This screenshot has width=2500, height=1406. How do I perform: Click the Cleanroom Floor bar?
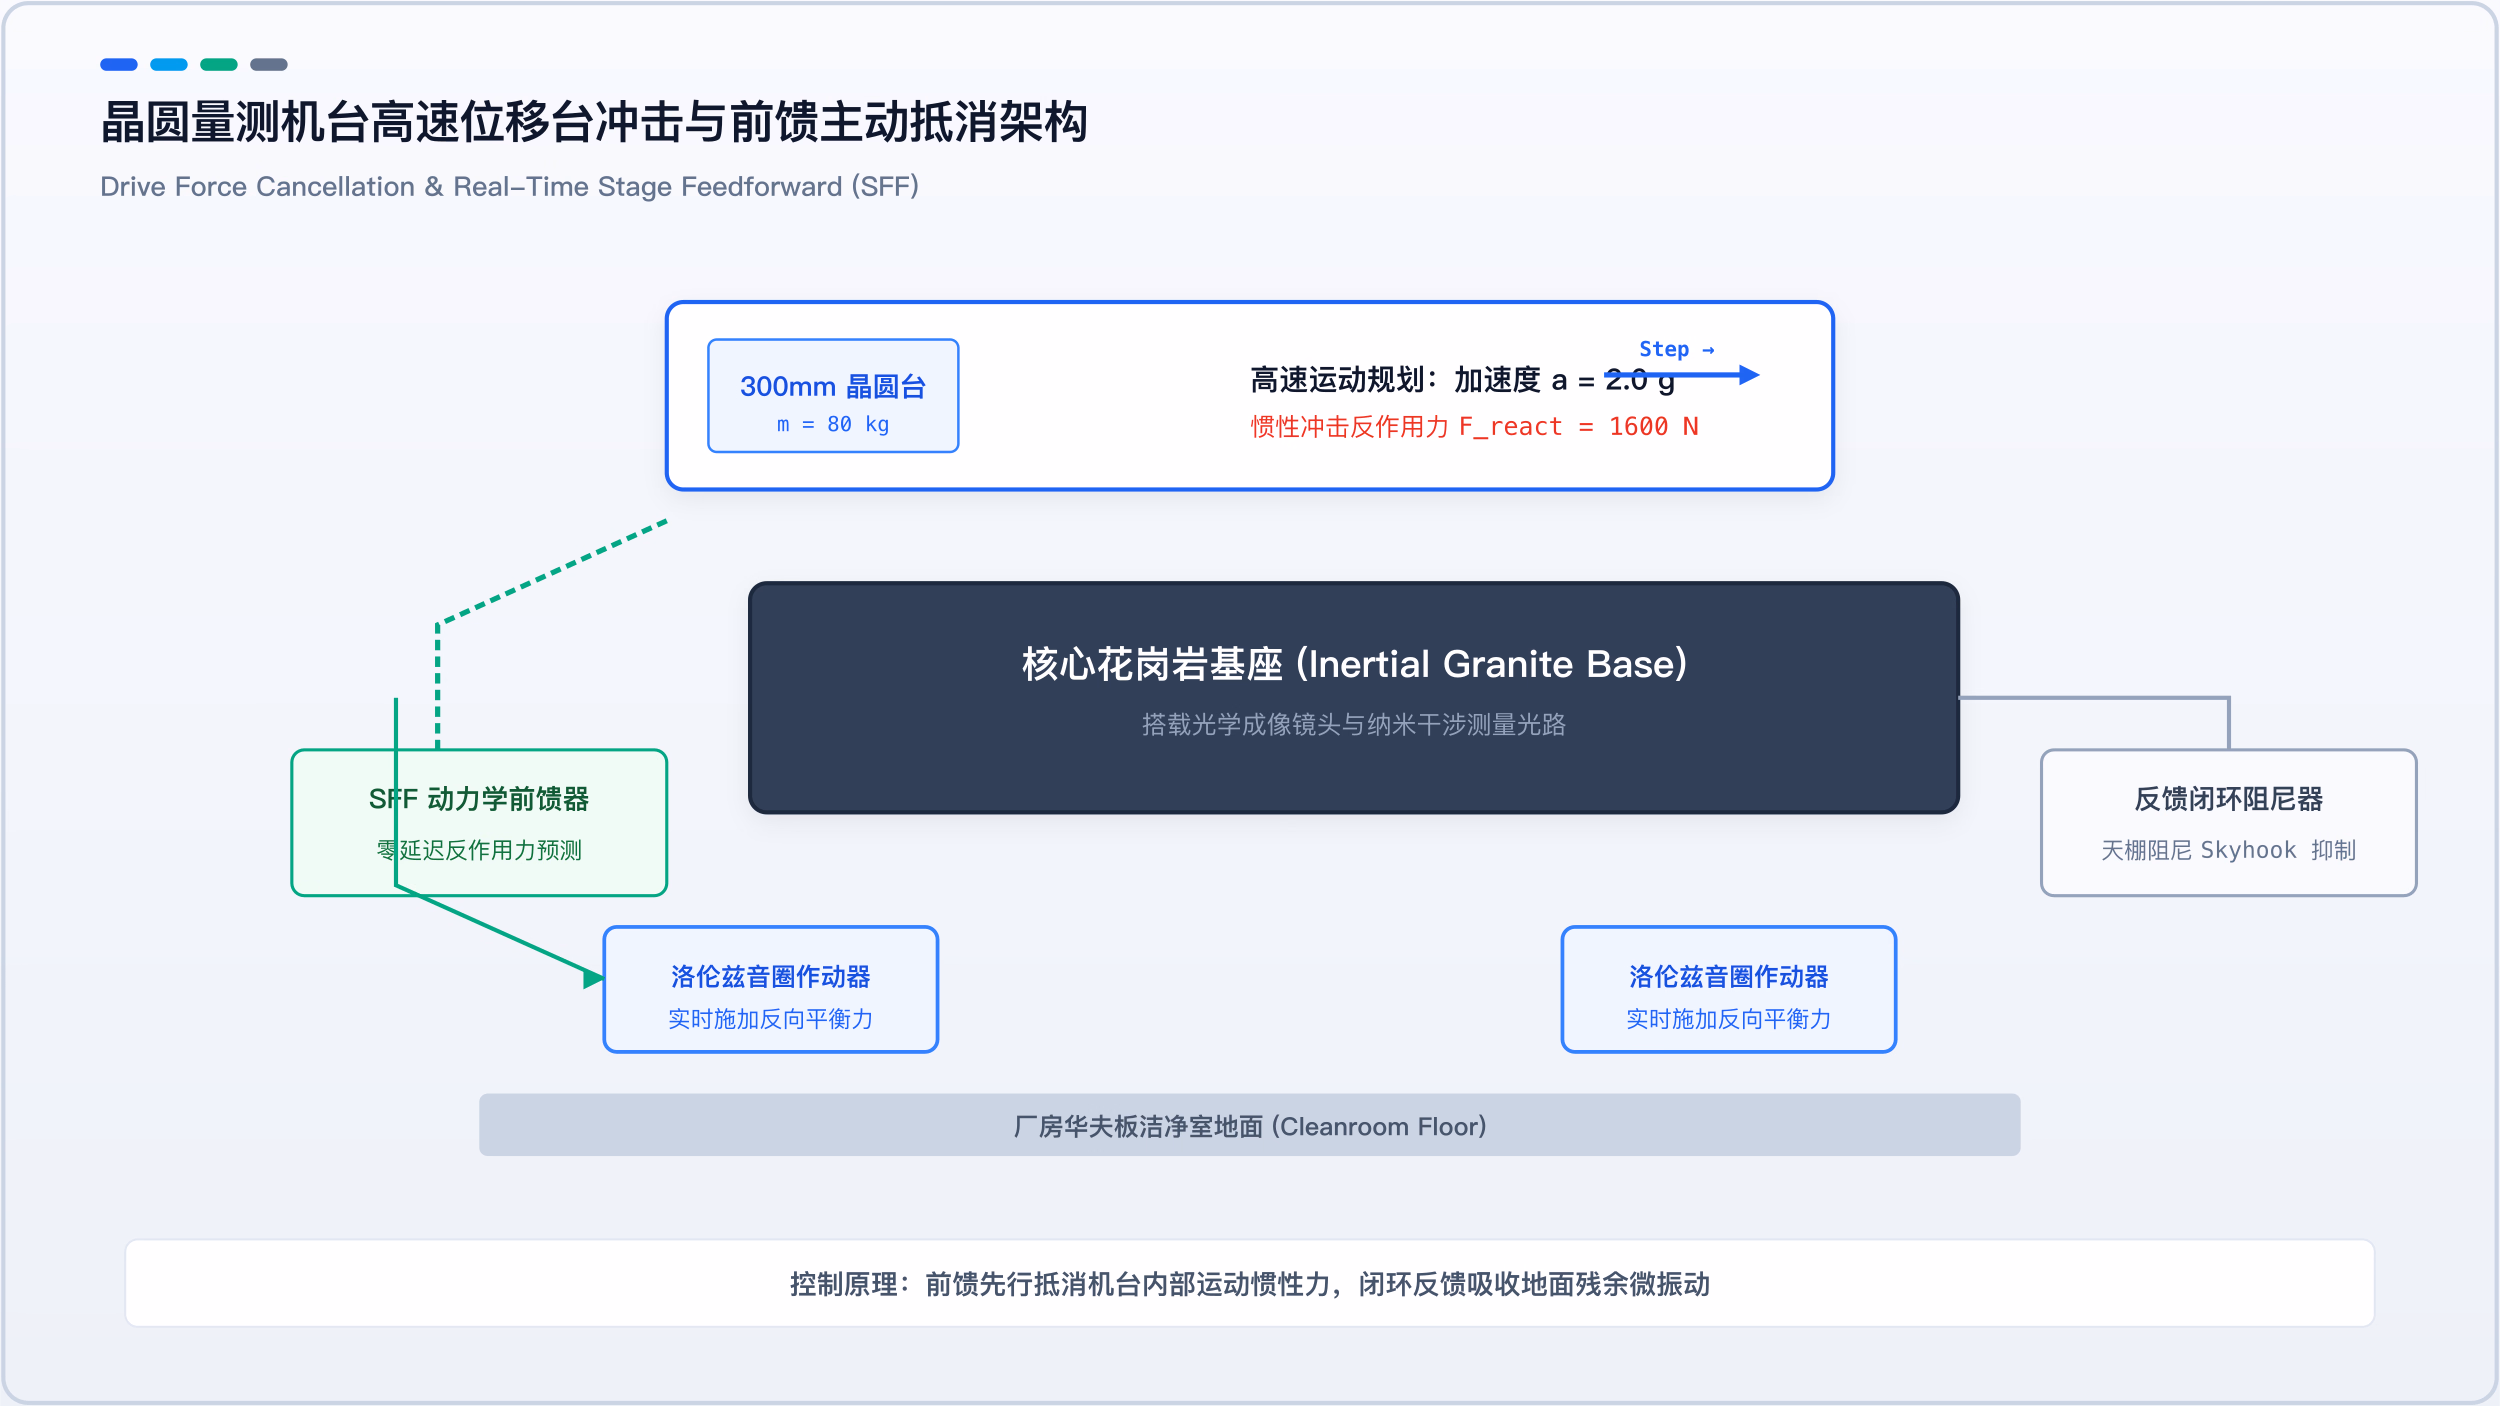(x=1250, y=1125)
